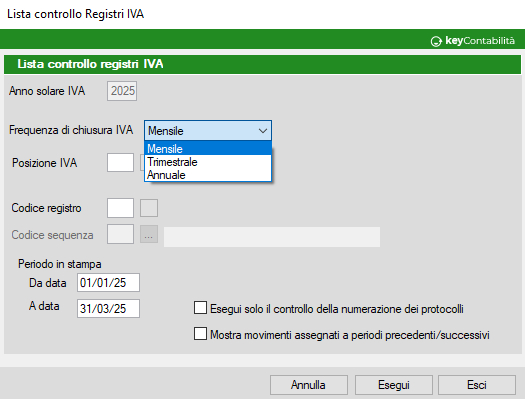Click the Codice sequenza code field
525x399 pixels.
[120, 234]
